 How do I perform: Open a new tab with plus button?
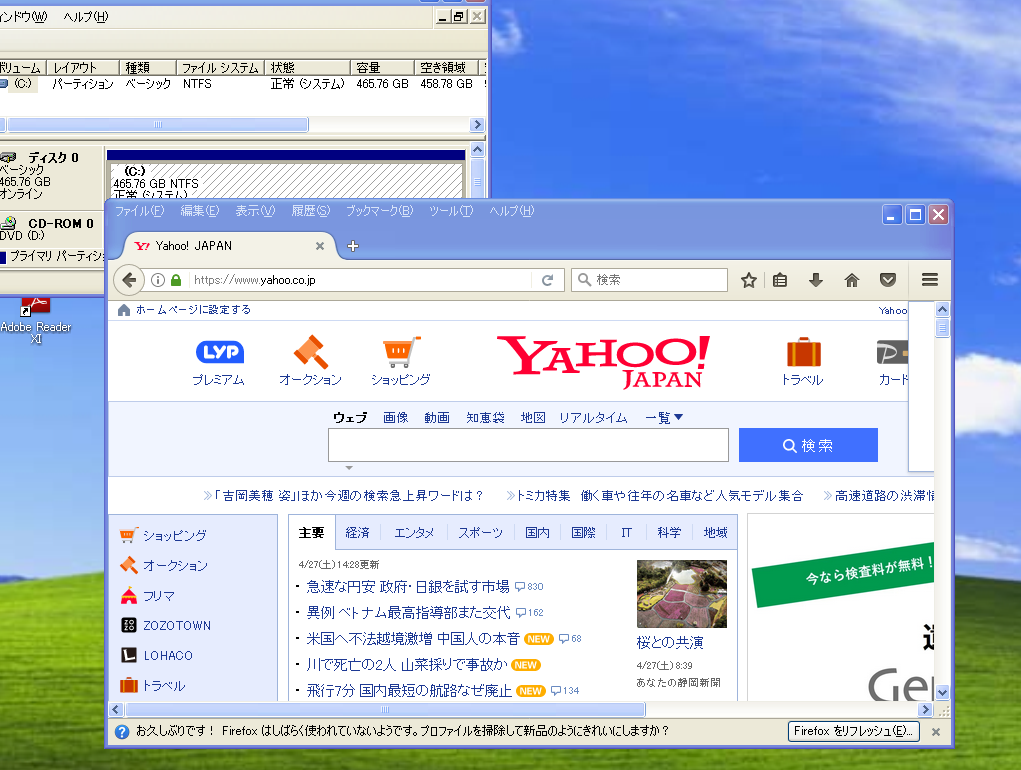(x=353, y=246)
